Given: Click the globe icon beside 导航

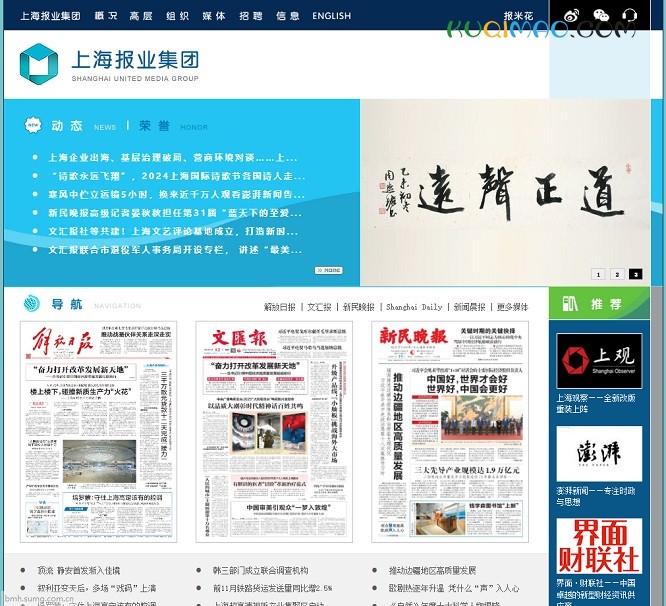Looking at the screenshot, I should 32,304.
